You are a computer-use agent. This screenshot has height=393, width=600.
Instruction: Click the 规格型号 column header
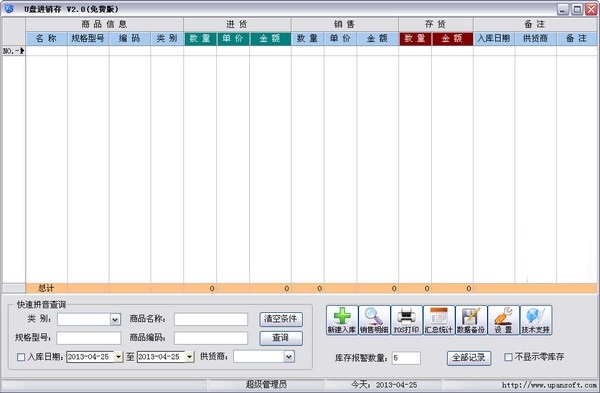[88, 39]
